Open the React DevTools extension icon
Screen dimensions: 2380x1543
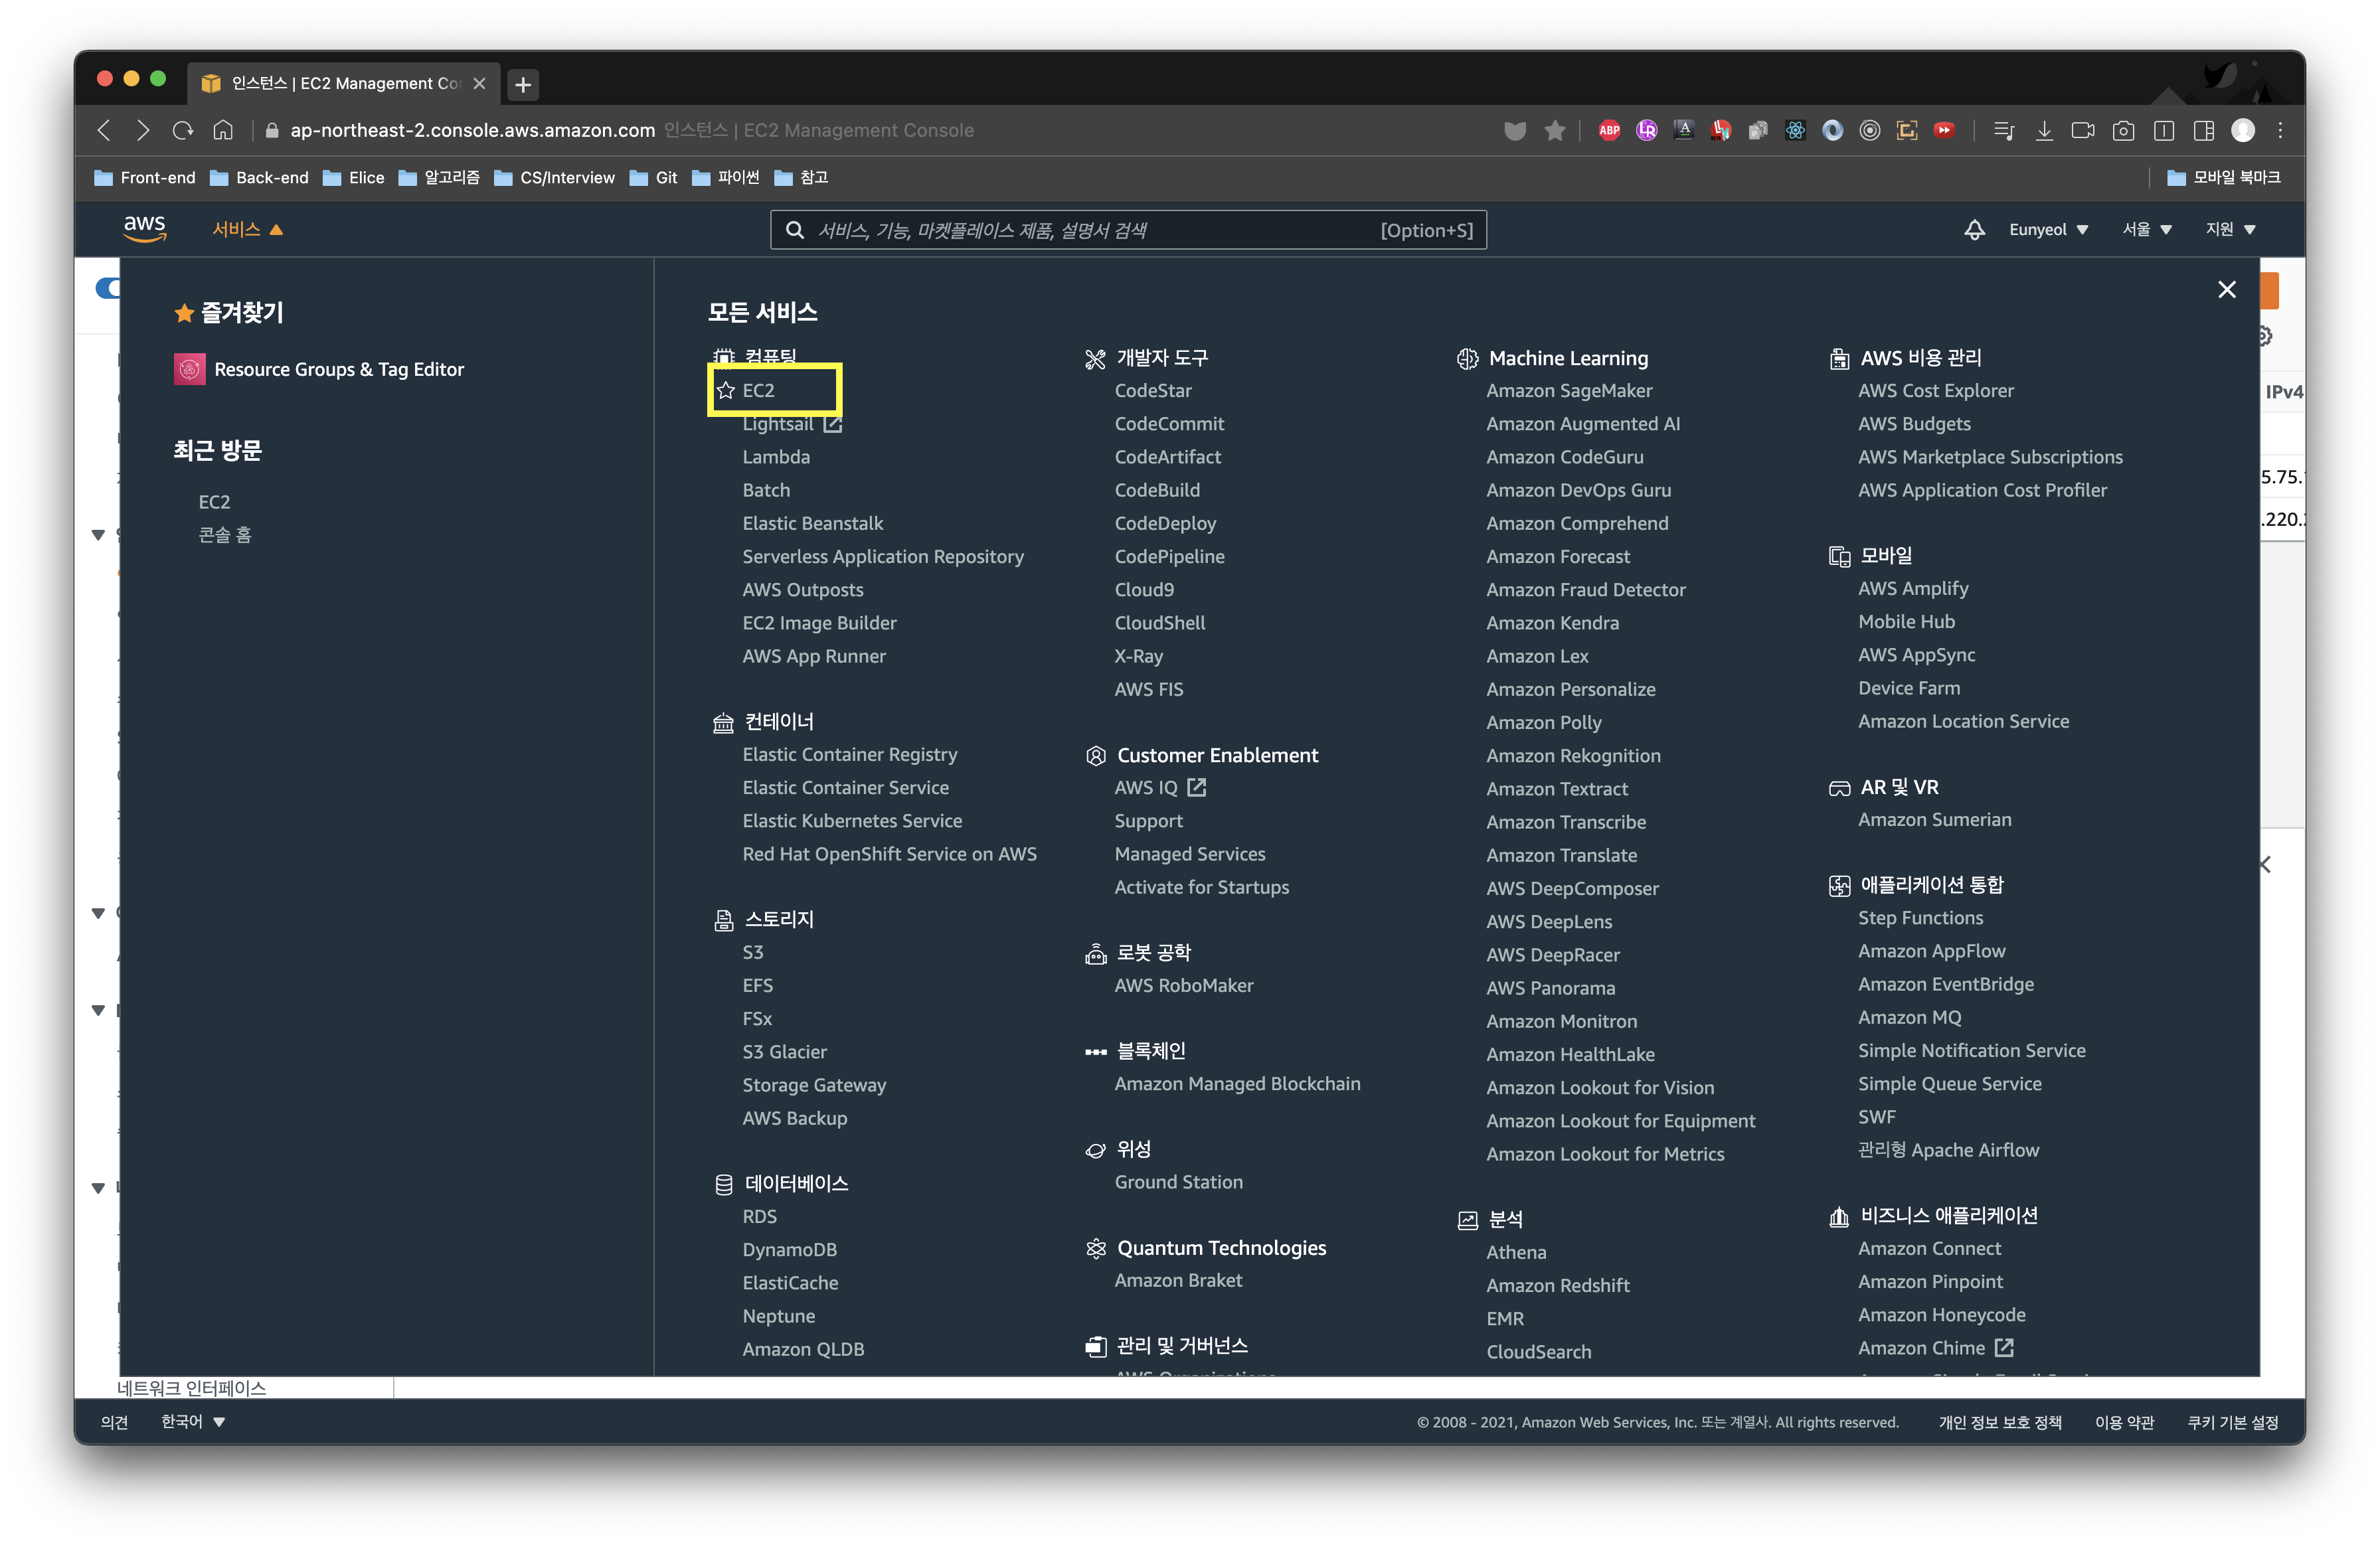pyautogui.click(x=1795, y=130)
